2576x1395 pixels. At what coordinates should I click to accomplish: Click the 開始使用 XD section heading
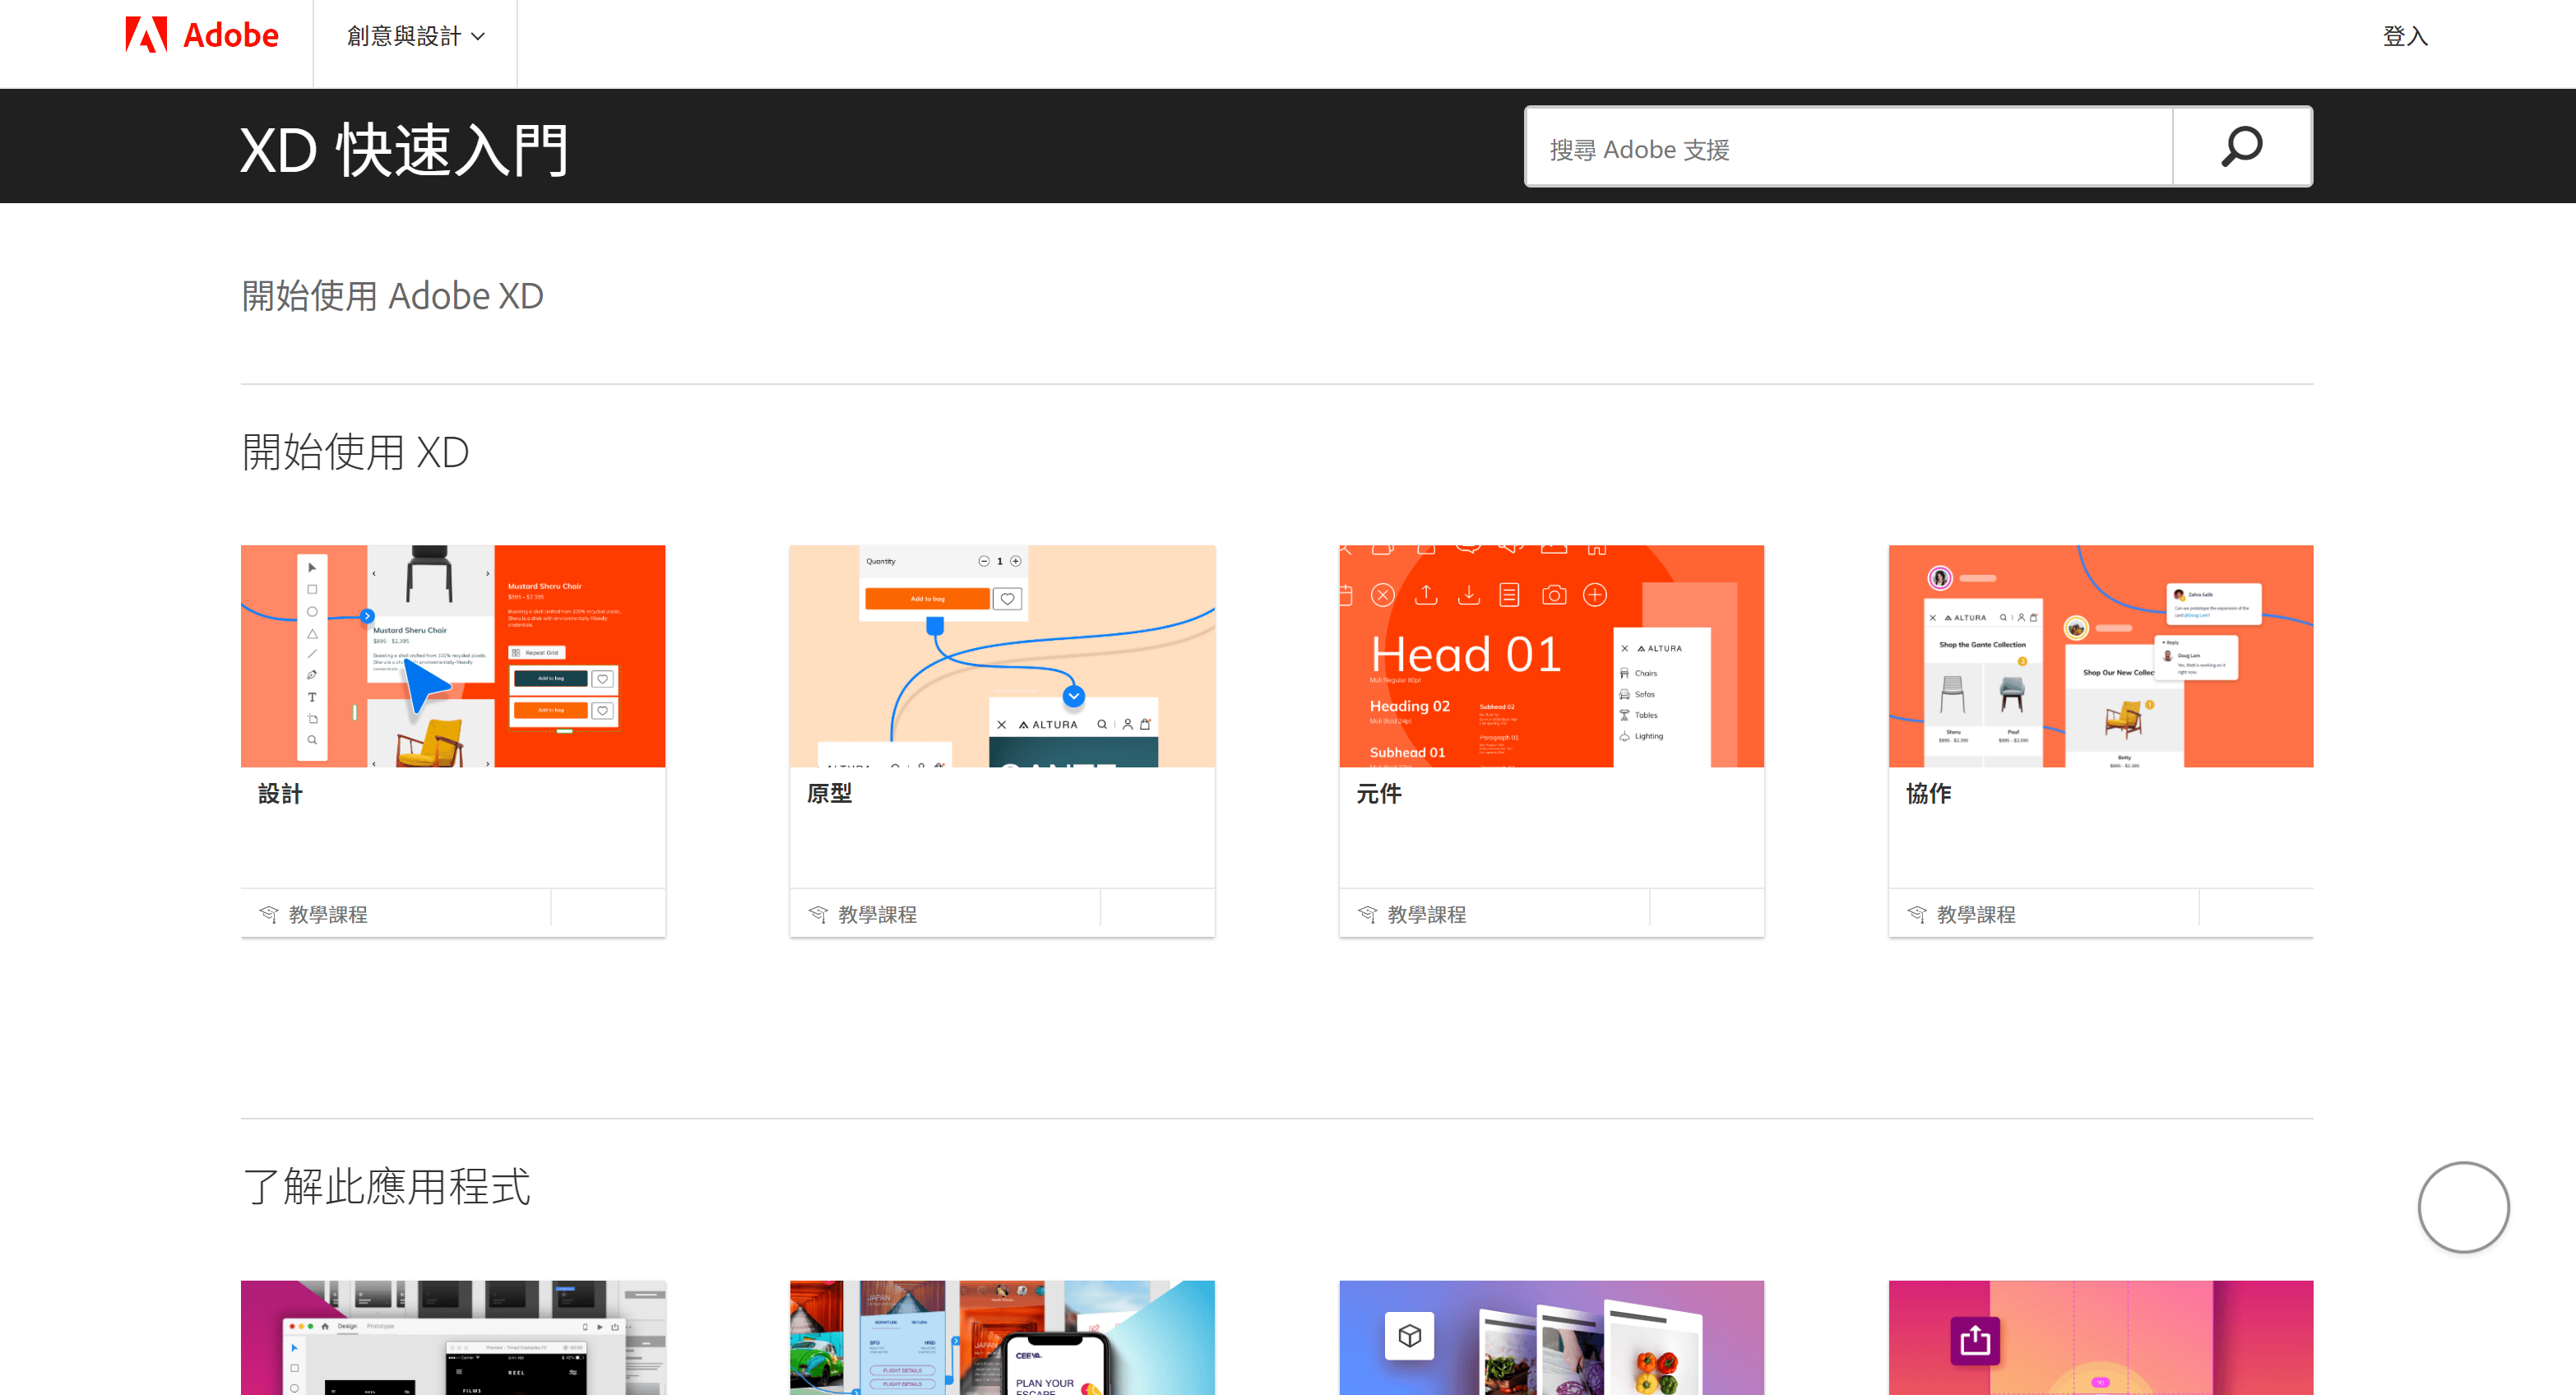point(355,452)
